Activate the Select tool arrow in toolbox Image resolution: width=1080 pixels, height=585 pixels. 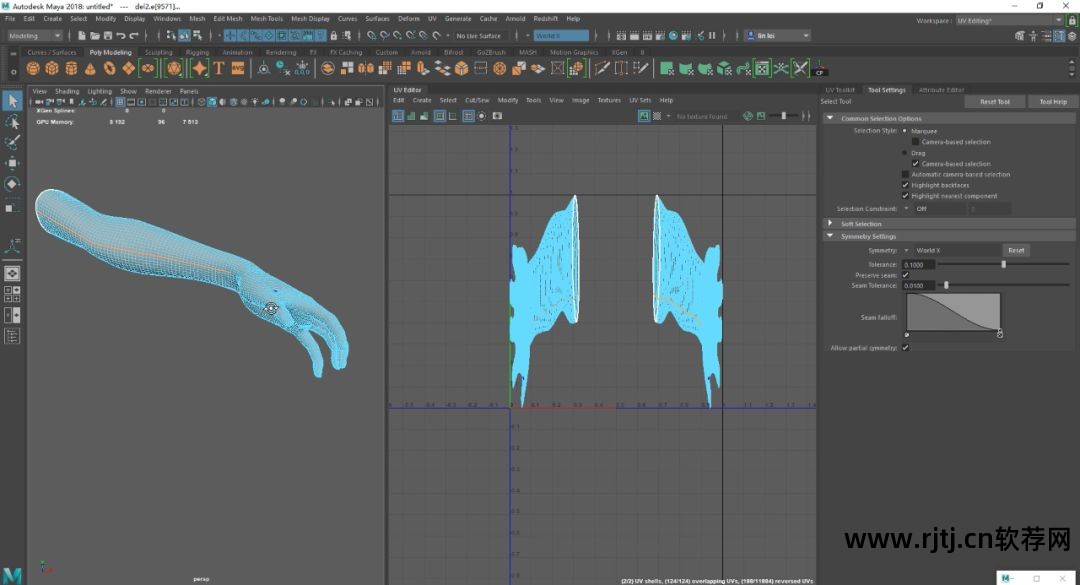tap(12, 101)
